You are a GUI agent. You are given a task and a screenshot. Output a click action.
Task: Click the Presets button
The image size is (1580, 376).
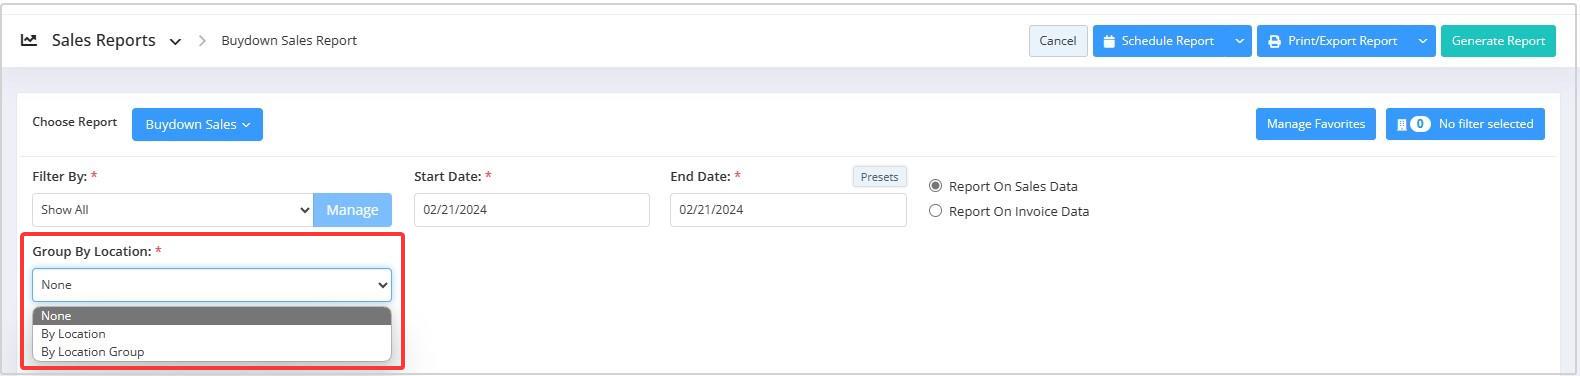(x=879, y=177)
